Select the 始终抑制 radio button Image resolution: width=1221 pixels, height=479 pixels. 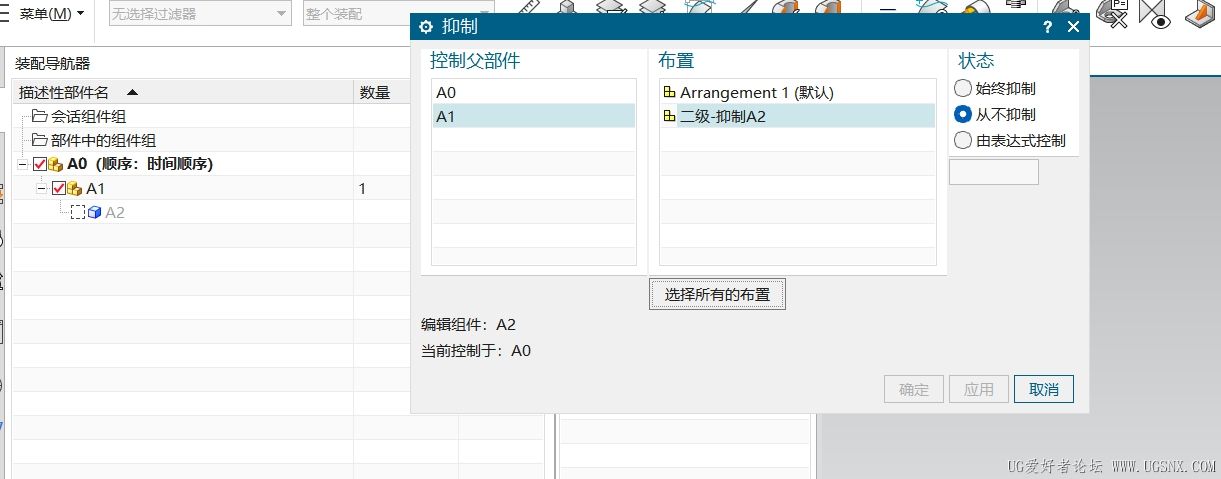click(x=963, y=89)
